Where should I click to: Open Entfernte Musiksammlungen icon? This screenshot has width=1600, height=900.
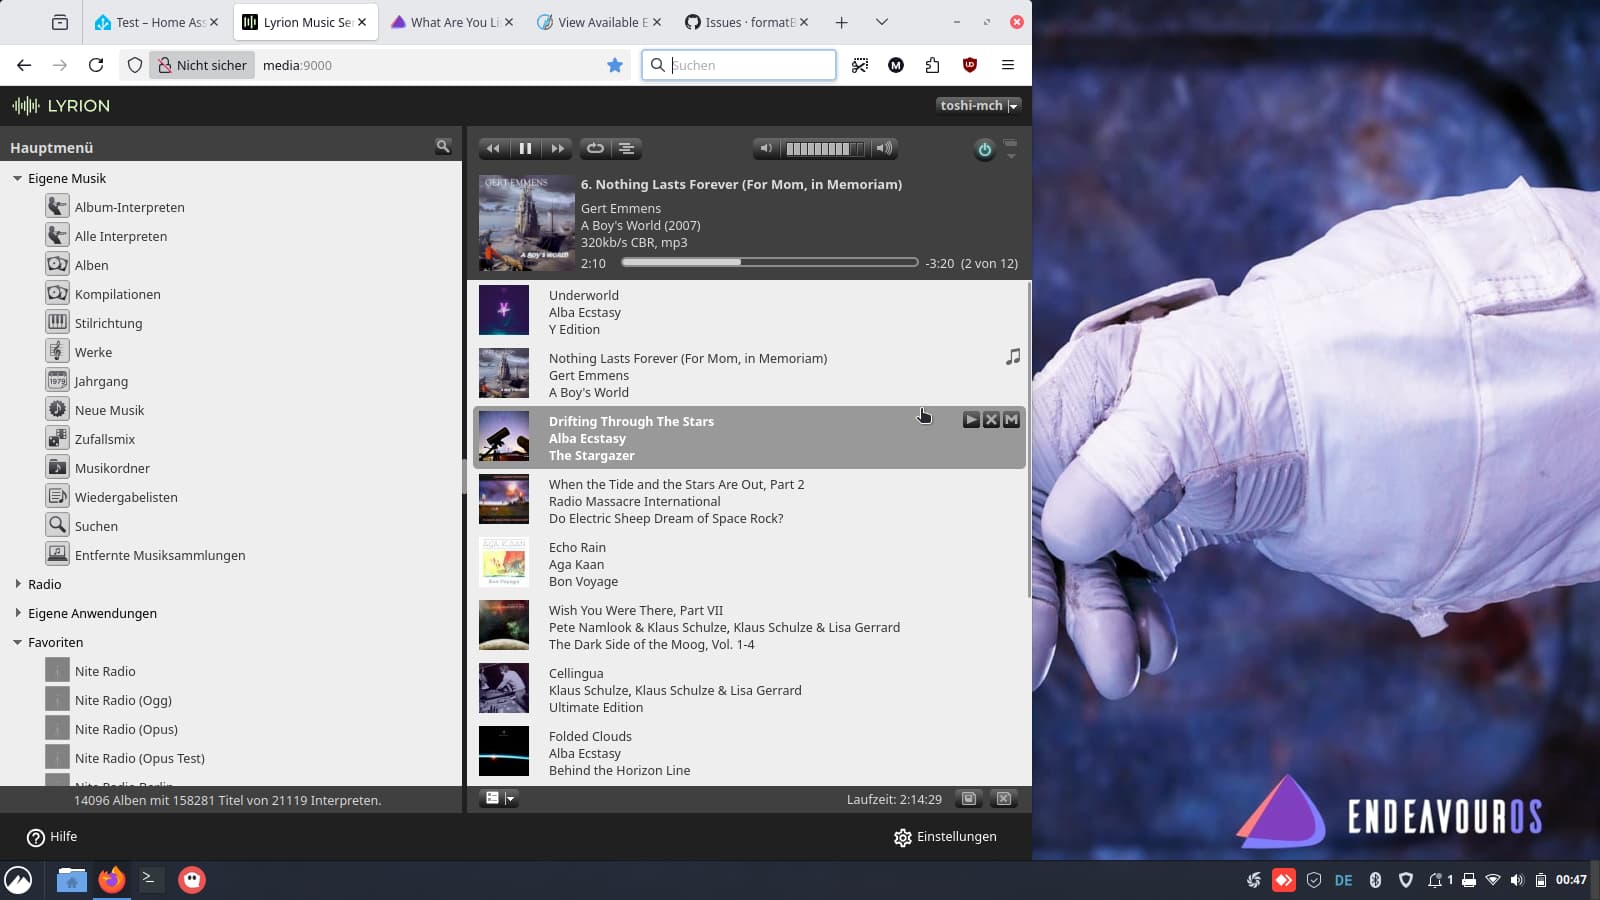click(x=57, y=554)
